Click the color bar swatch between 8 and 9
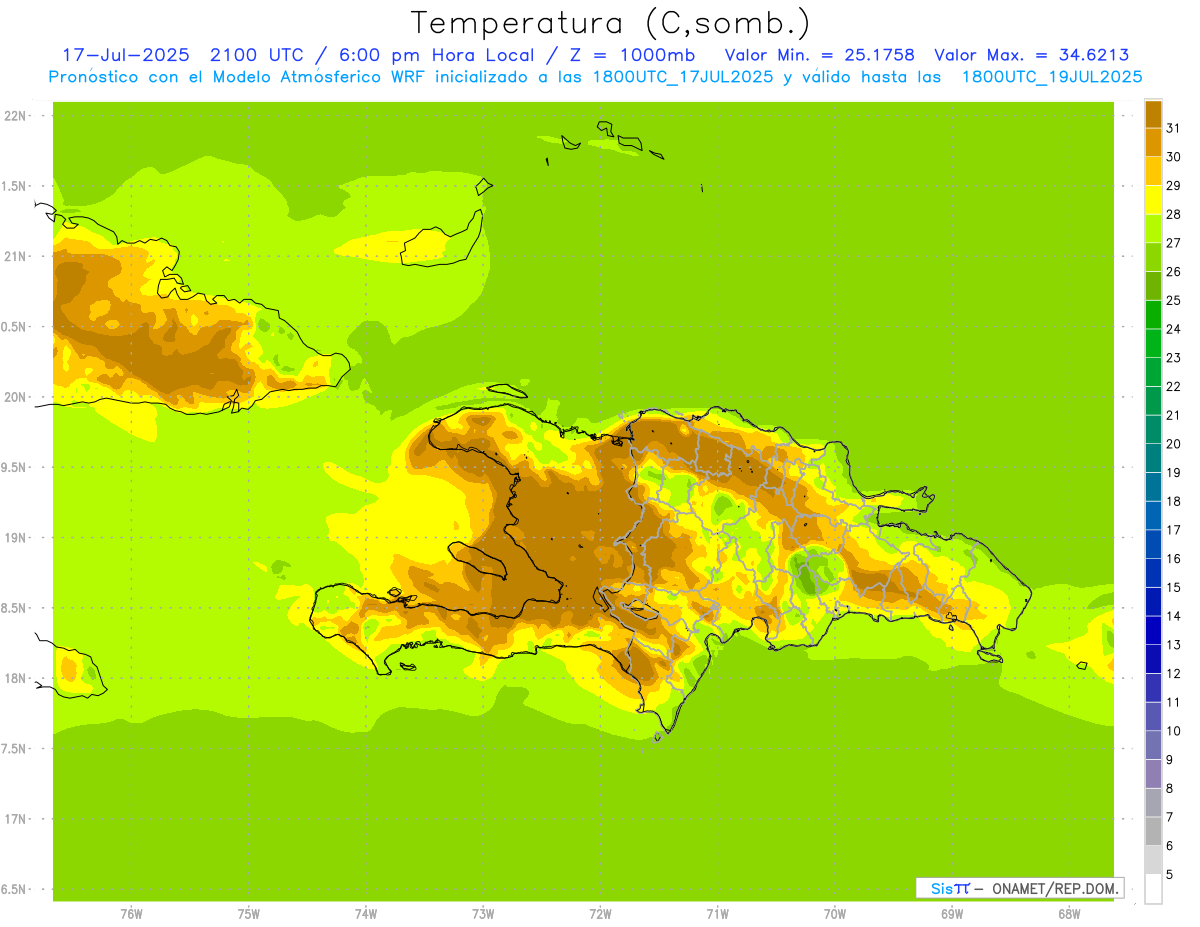 [1153, 773]
